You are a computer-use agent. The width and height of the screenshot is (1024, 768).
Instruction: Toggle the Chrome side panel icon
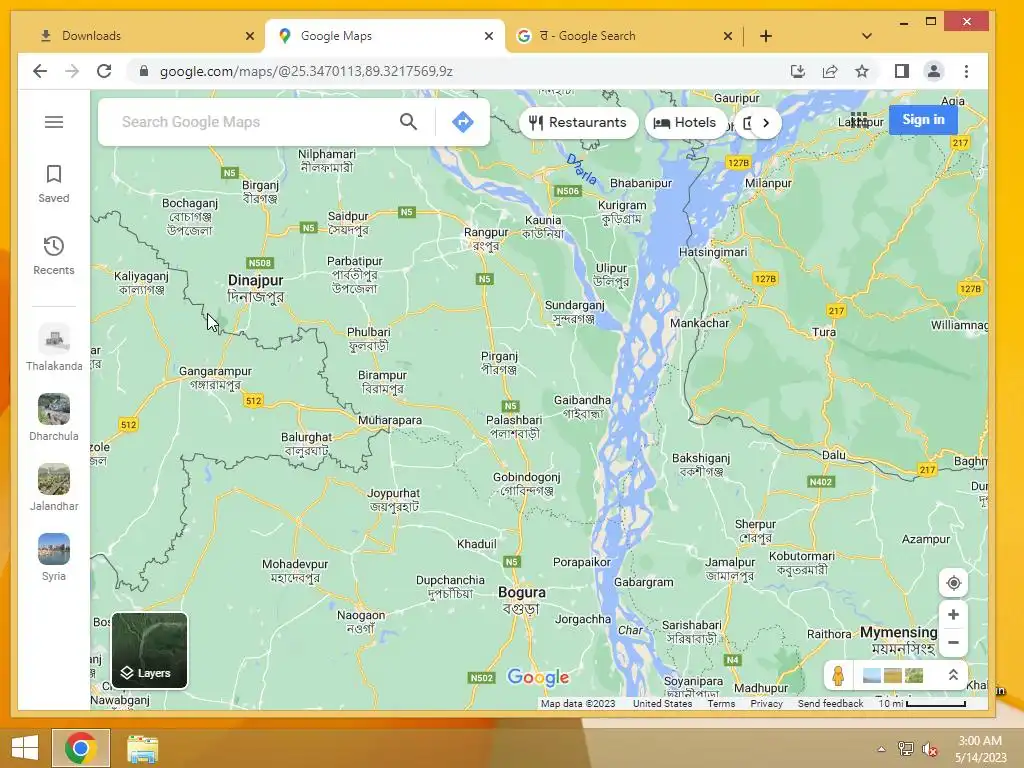point(901,71)
